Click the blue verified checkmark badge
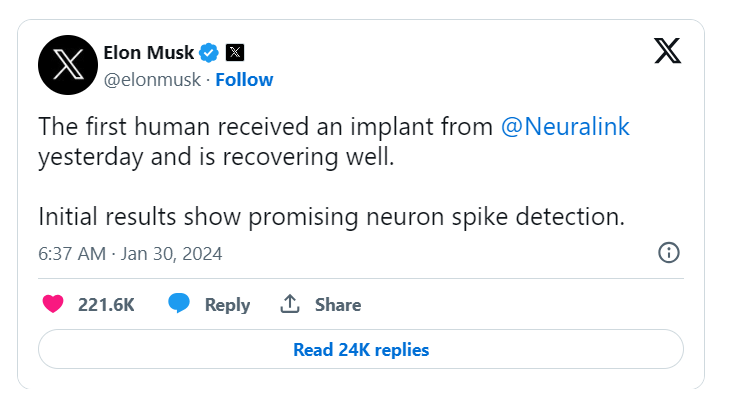Screen dimensions: 730x395 pyautogui.click(x=209, y=53)
